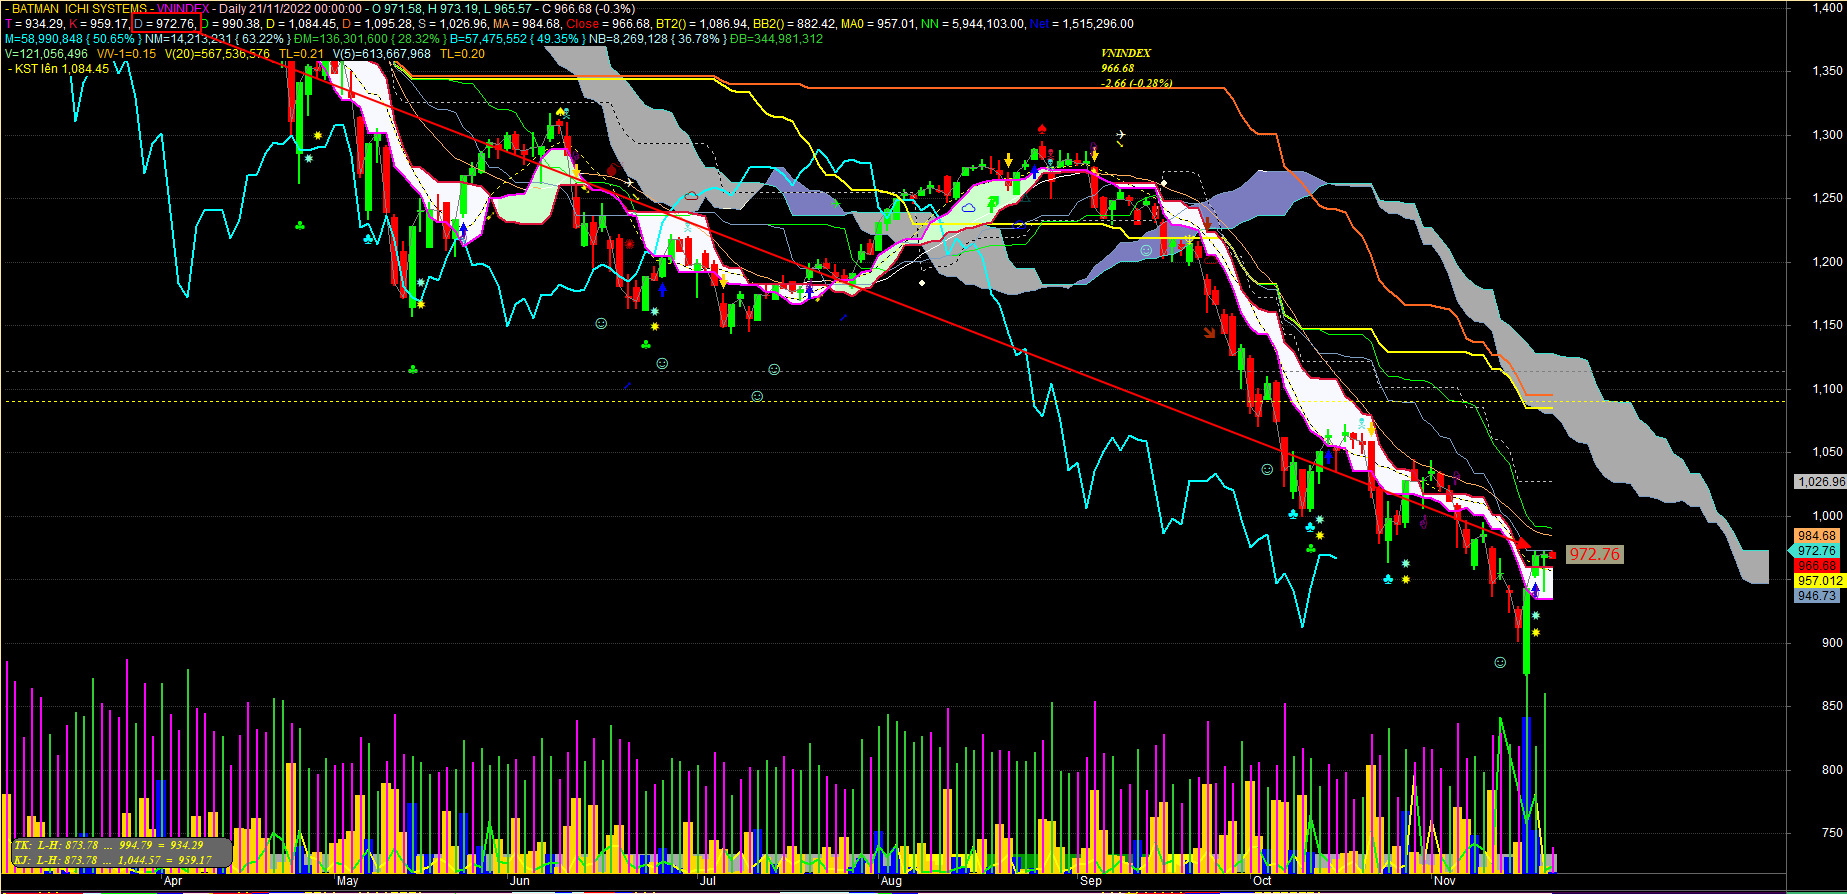Image resolution: width=1847 pixels, height=894 pixels.
Task: Click the red 966.68 close price label
Action: coord(1816,566)
